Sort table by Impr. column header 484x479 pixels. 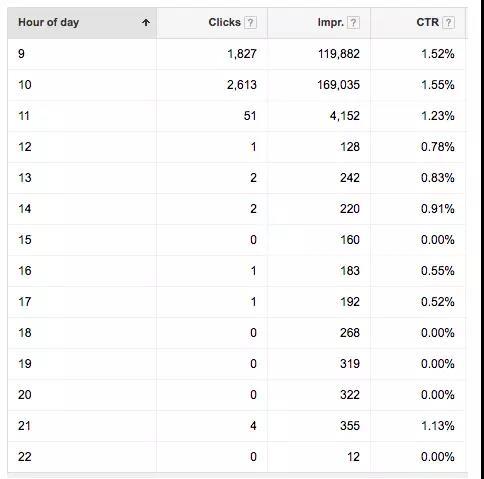(x=330, y=23)
